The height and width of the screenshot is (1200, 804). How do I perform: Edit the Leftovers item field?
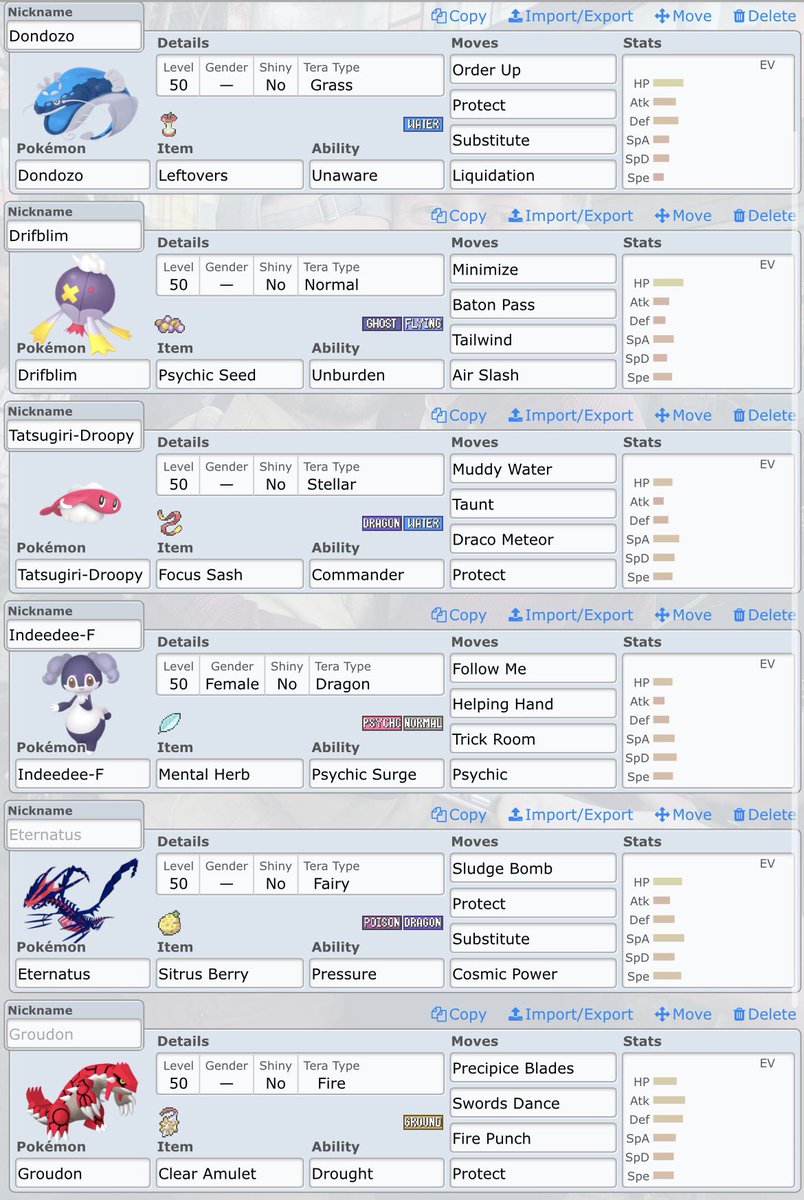click(230, 175)
